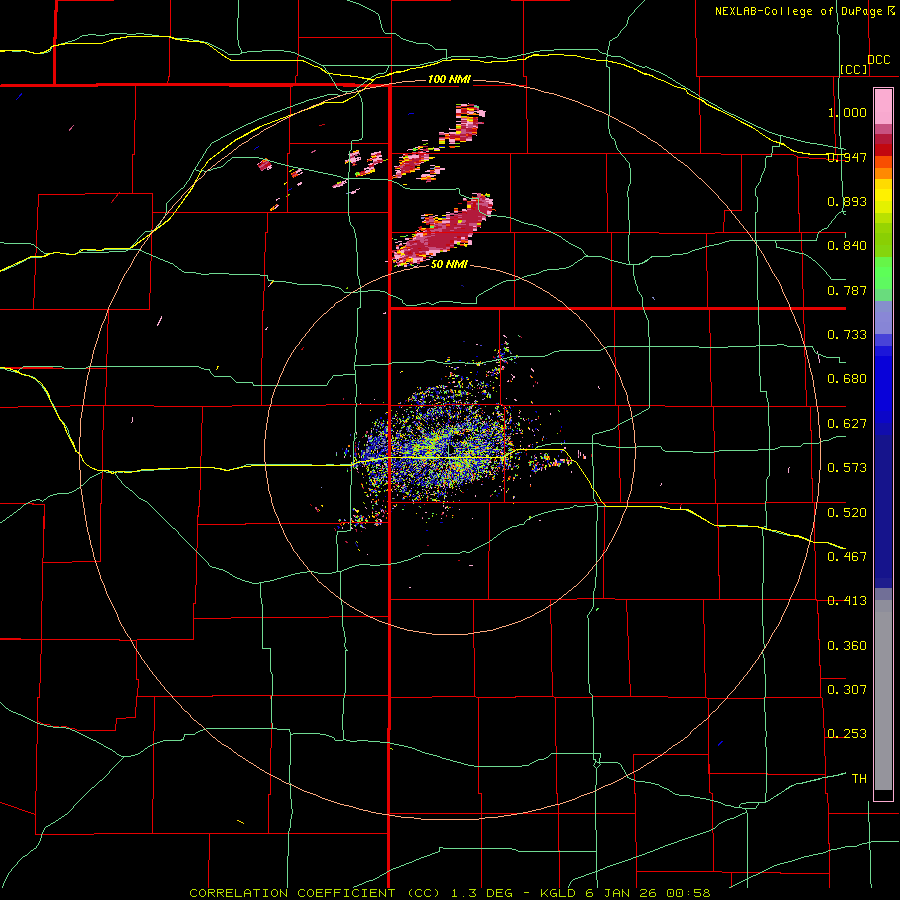The width and height of the screenshot is (900, 900).
Task: Select the 0.787 color scale value
Action: [x=847, y=290]
